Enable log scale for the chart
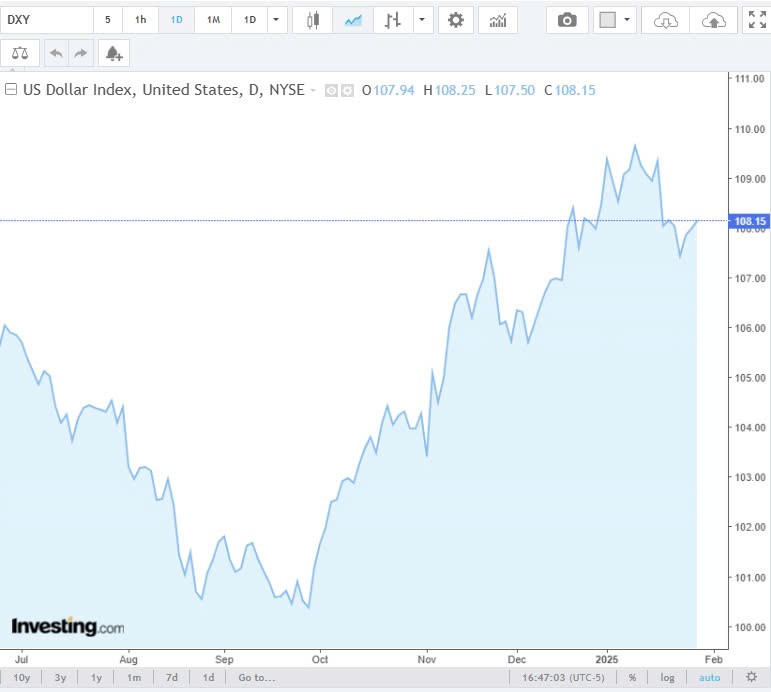 coord(667,677)
